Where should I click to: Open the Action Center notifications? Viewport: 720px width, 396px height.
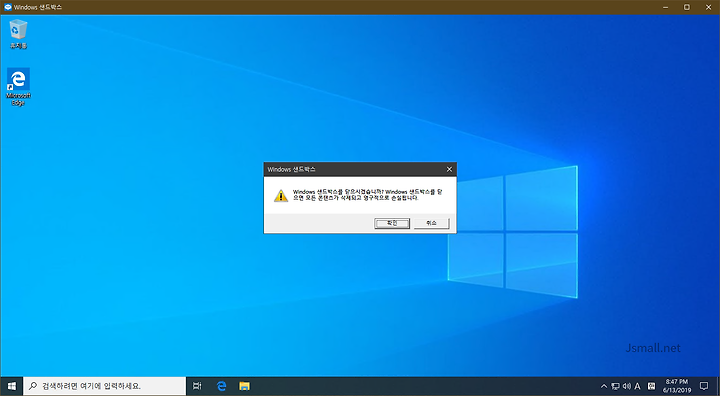[704, 386]
